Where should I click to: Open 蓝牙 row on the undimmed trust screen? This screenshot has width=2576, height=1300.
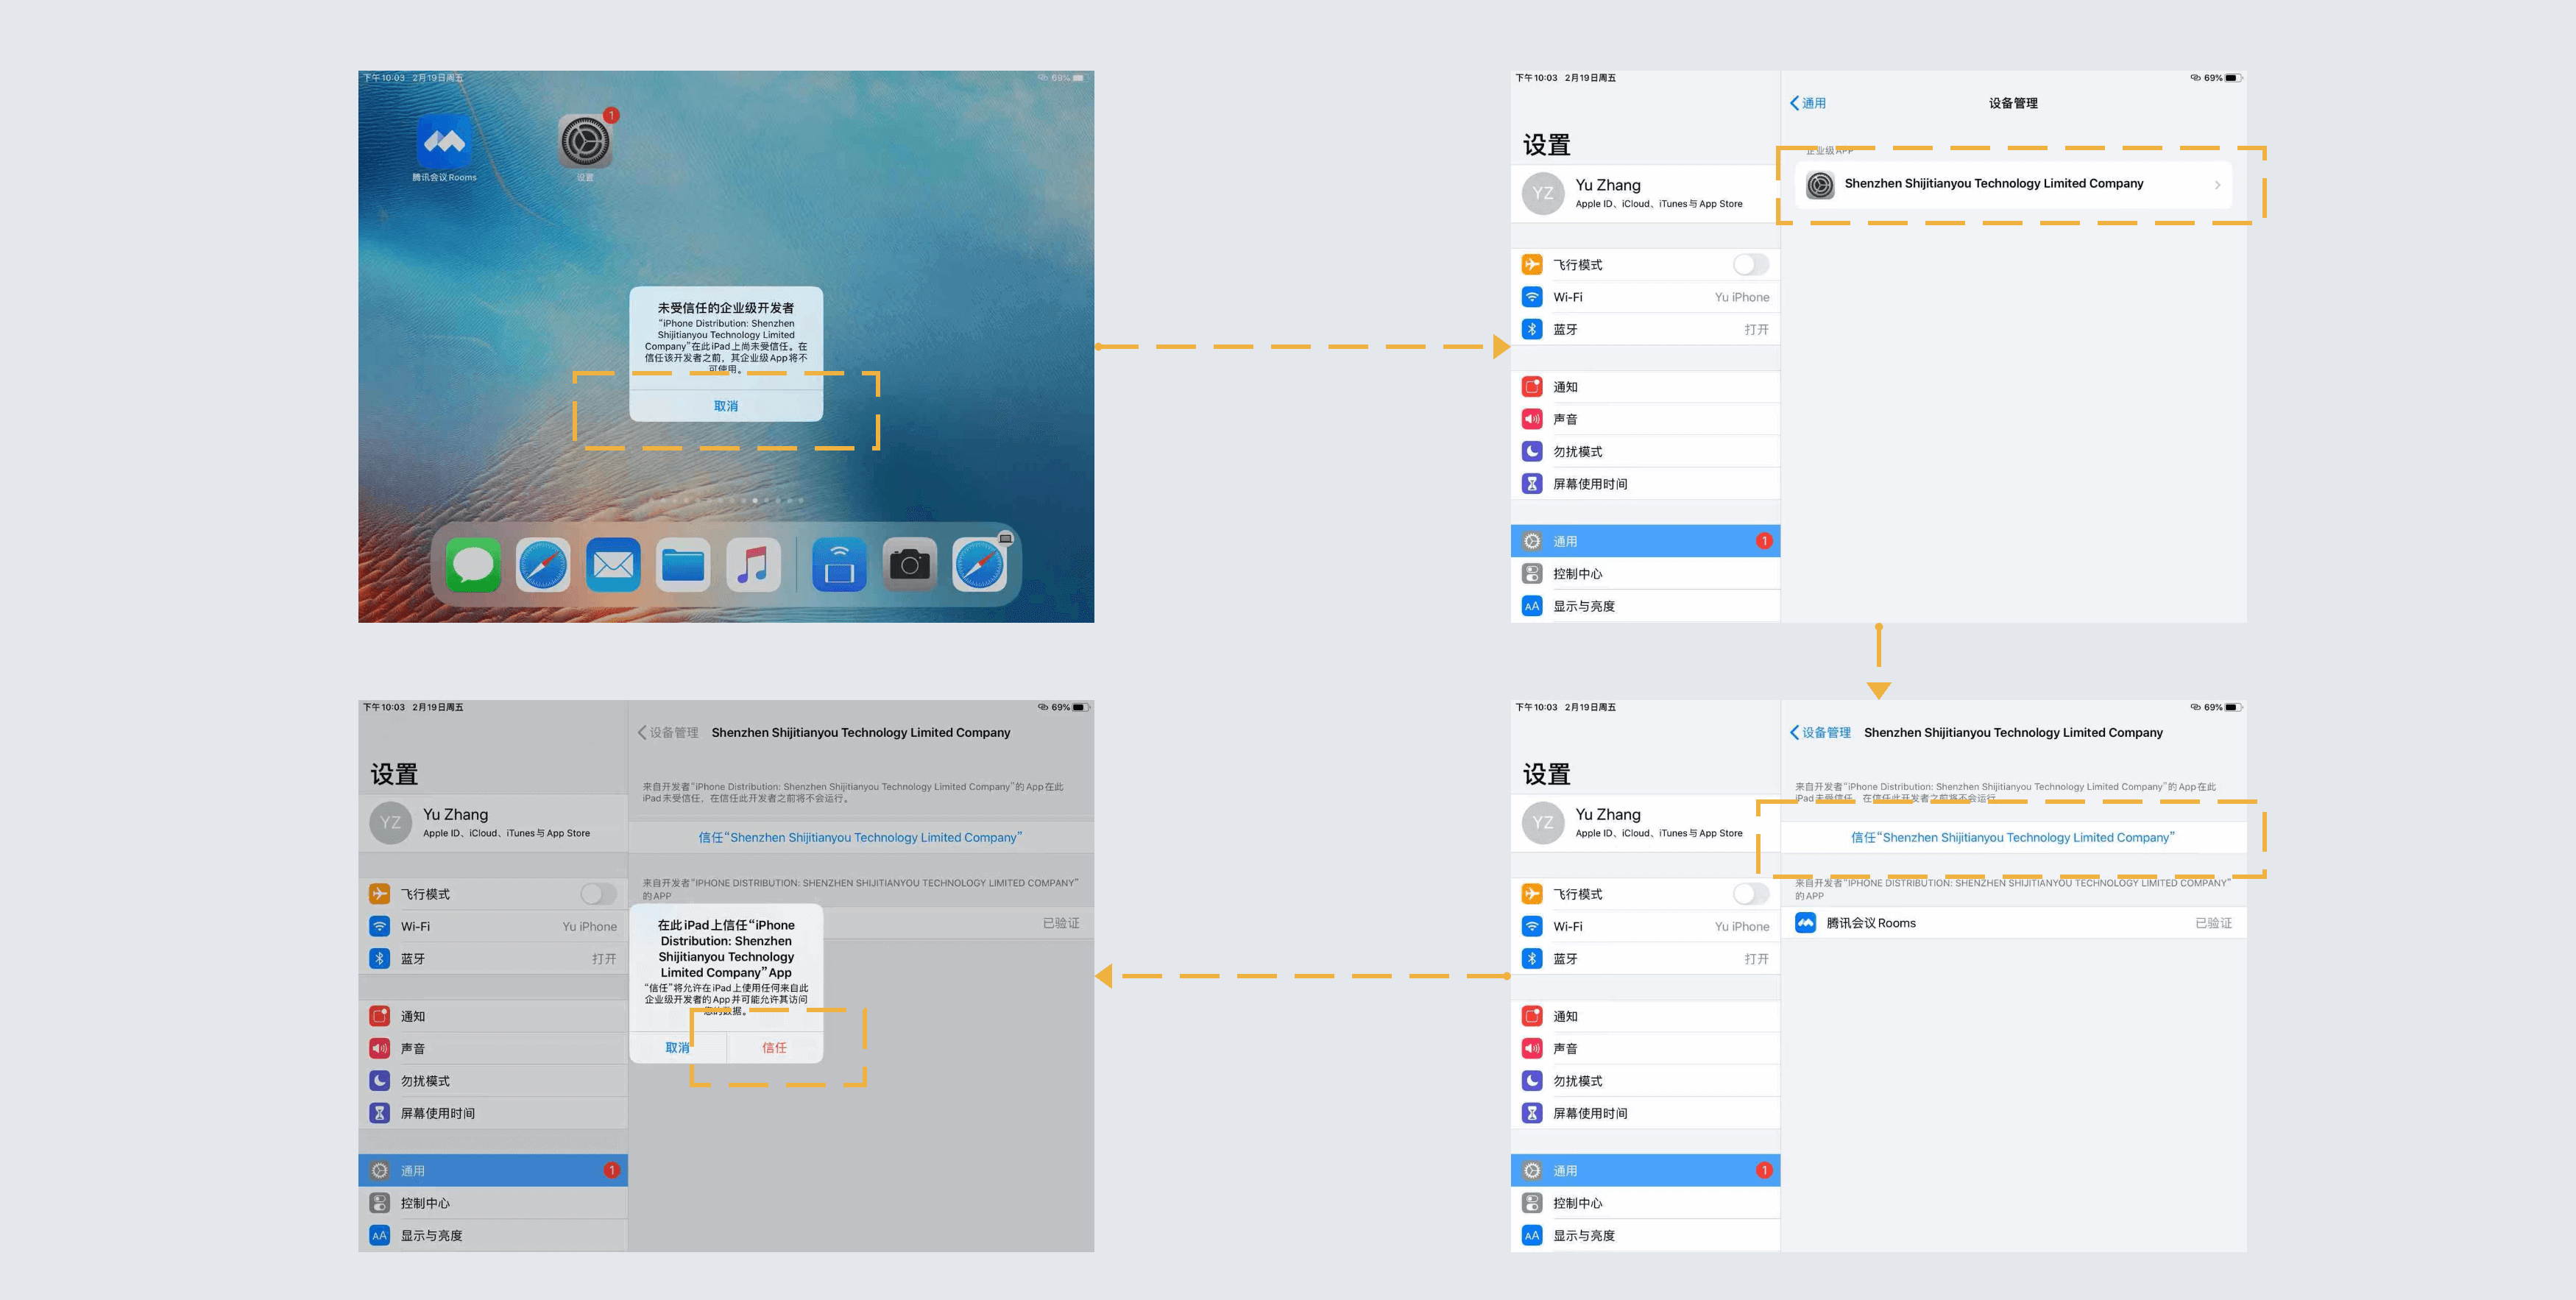(1645, 958)
